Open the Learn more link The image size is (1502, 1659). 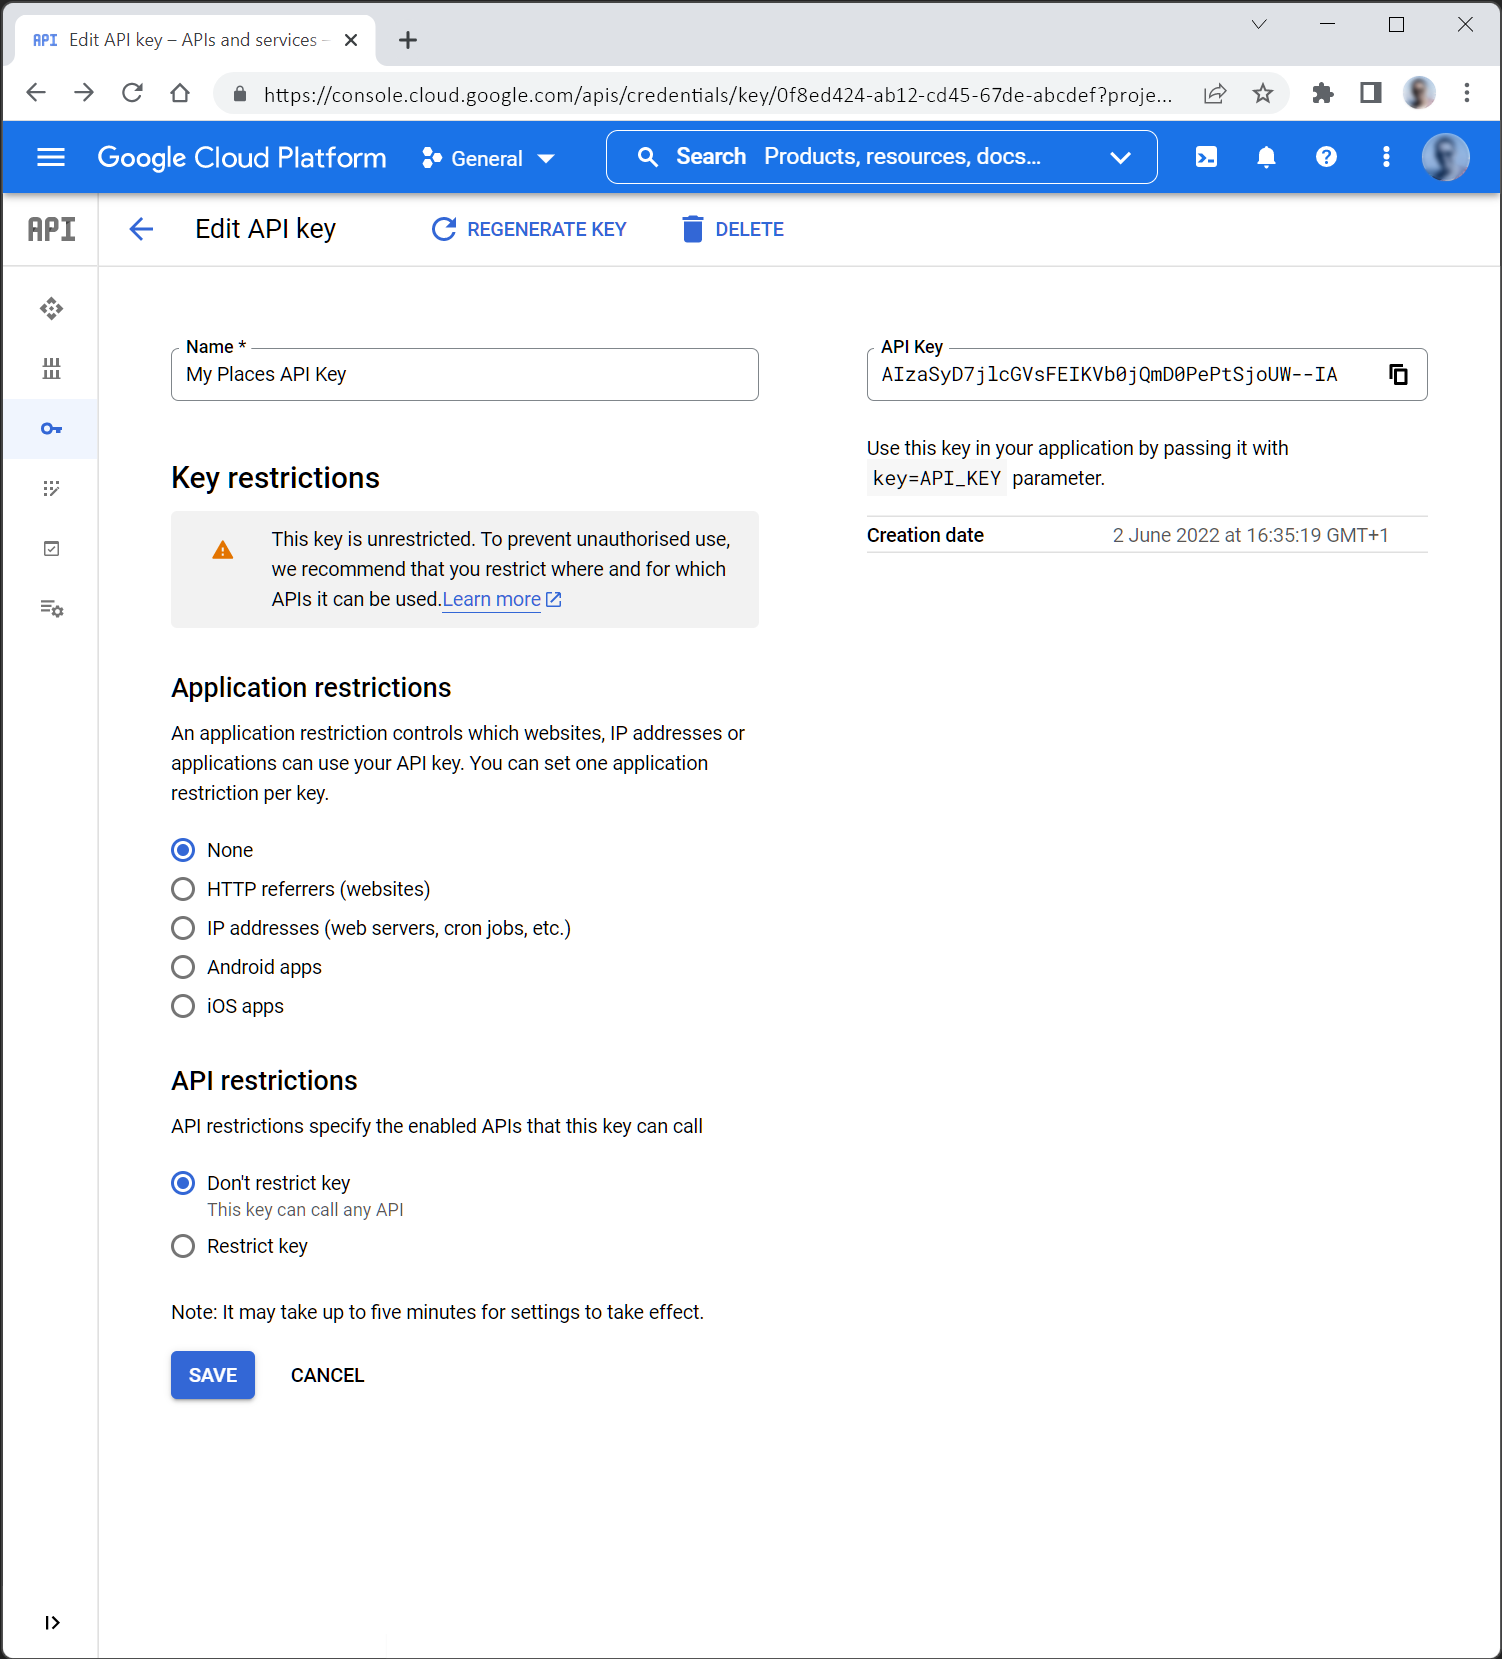pyautogui.click(x=492, y=599)
